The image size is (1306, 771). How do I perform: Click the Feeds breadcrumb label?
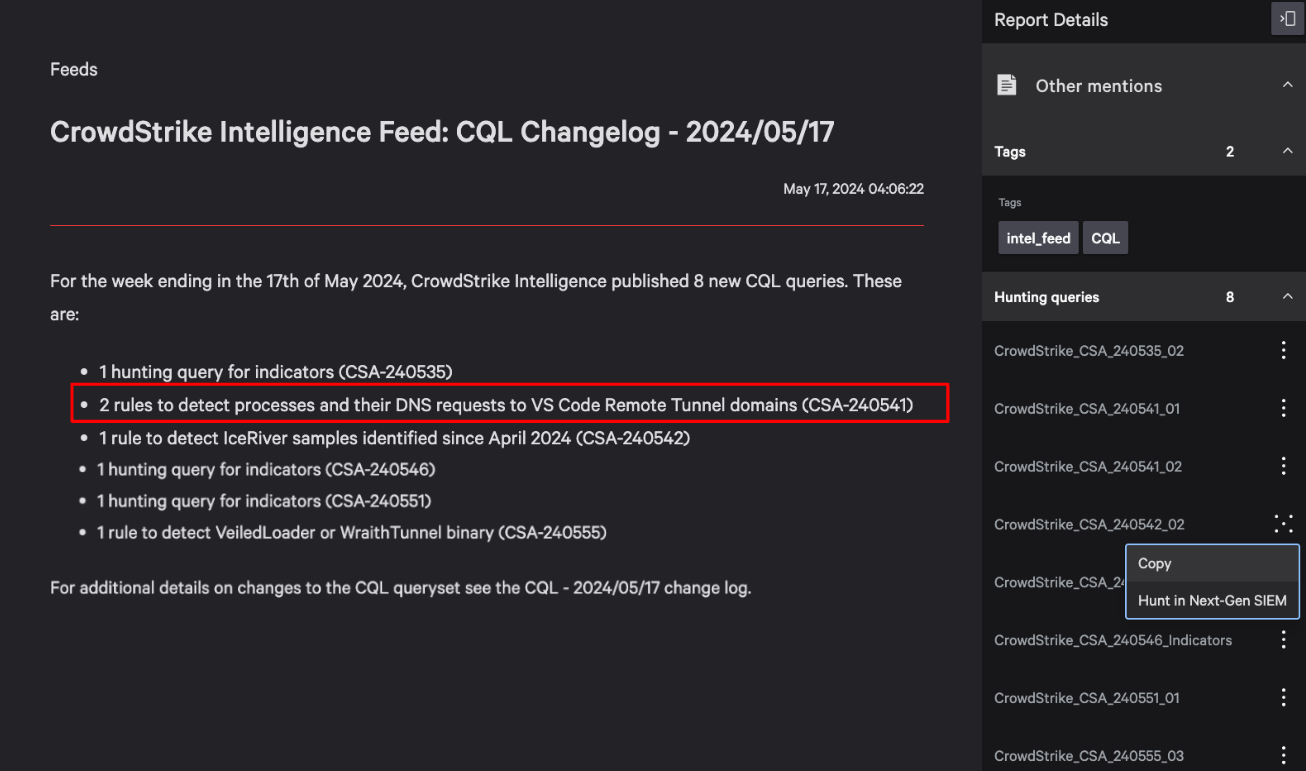pyautogui.click(x=74, y=69)
